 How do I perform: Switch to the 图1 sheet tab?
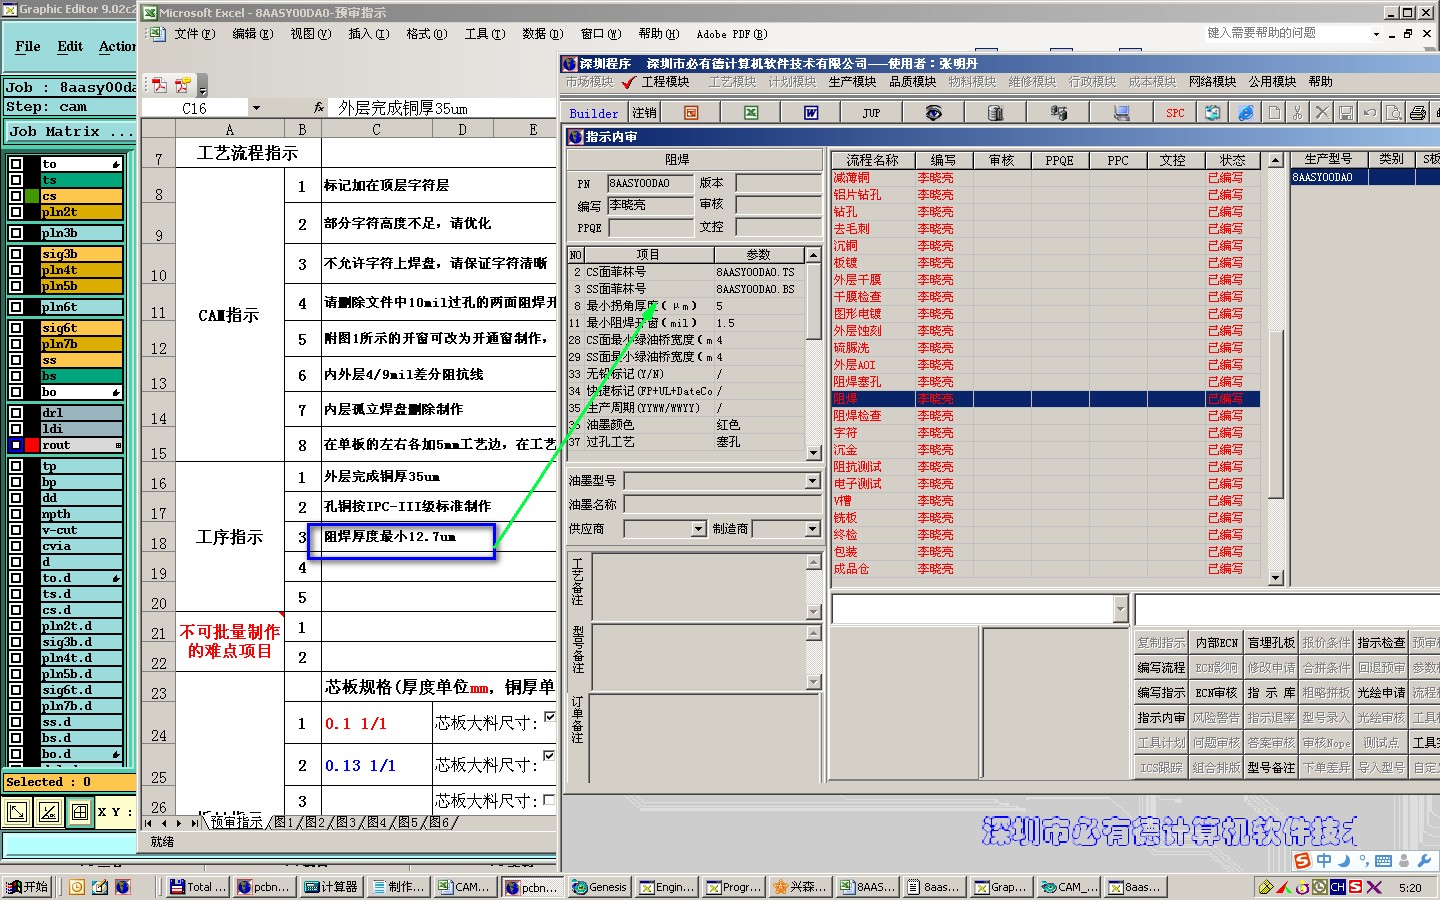pos(284,822)
